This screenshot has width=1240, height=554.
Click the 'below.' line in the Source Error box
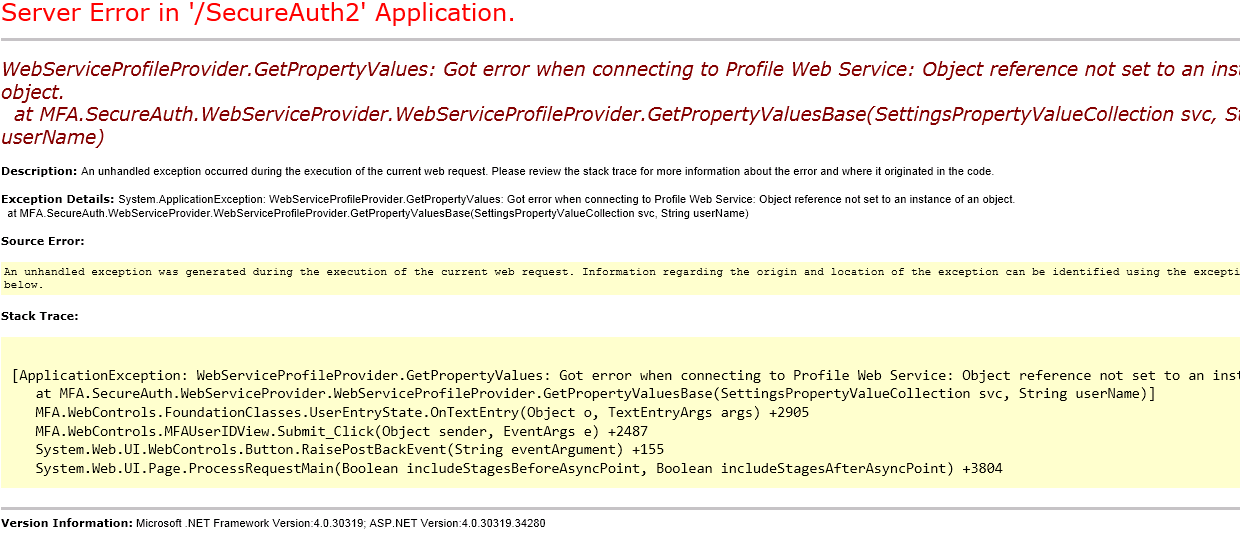(22, 285)
